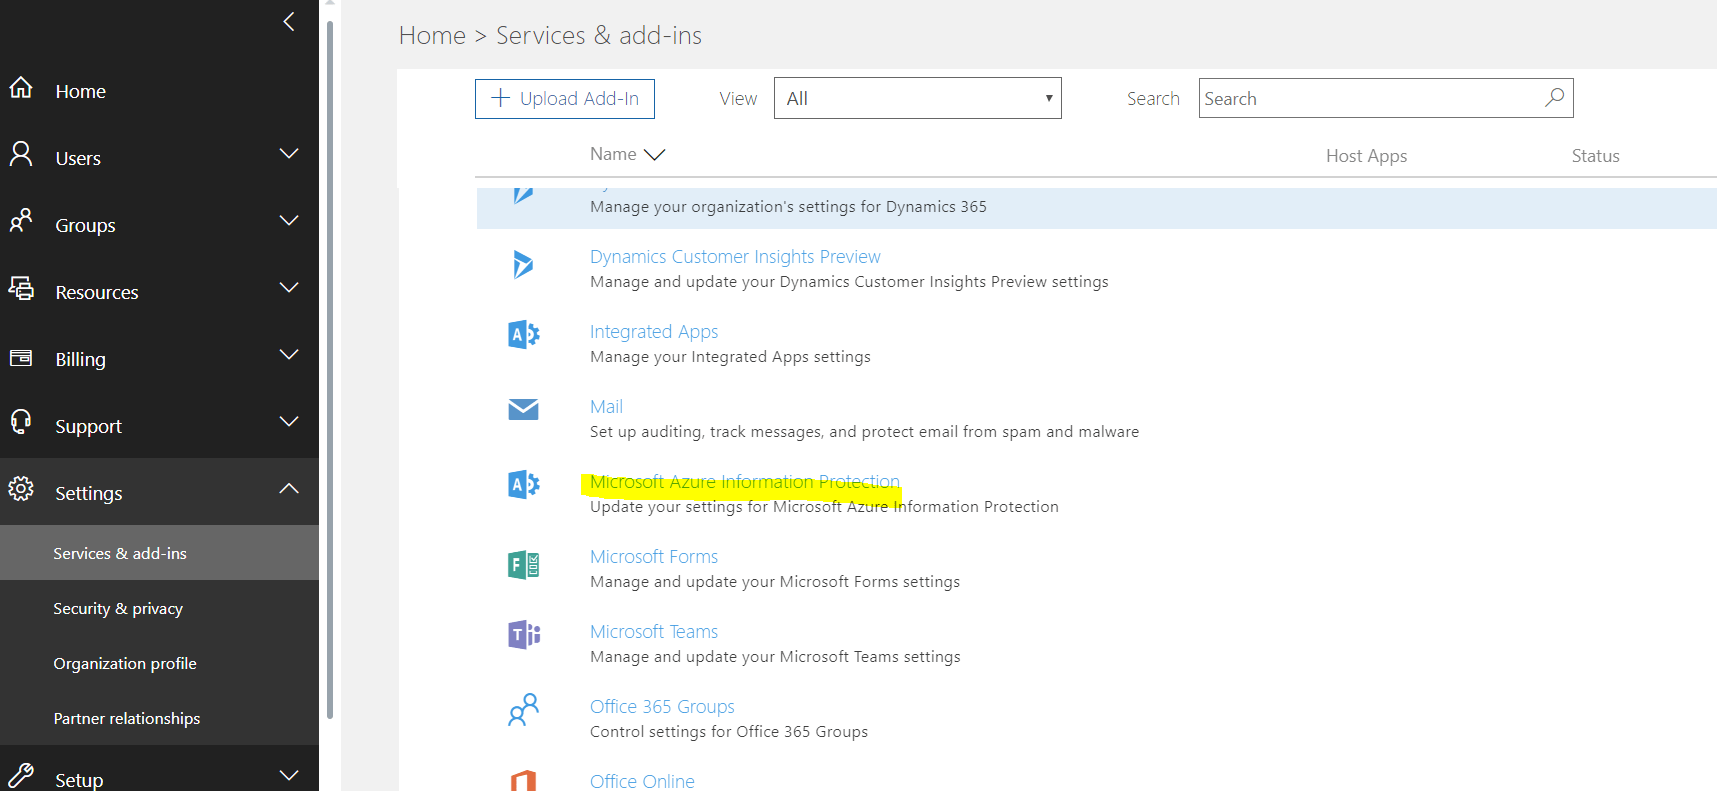
Task: Click the Office Online icon
Action: click(x=524, y=780)
